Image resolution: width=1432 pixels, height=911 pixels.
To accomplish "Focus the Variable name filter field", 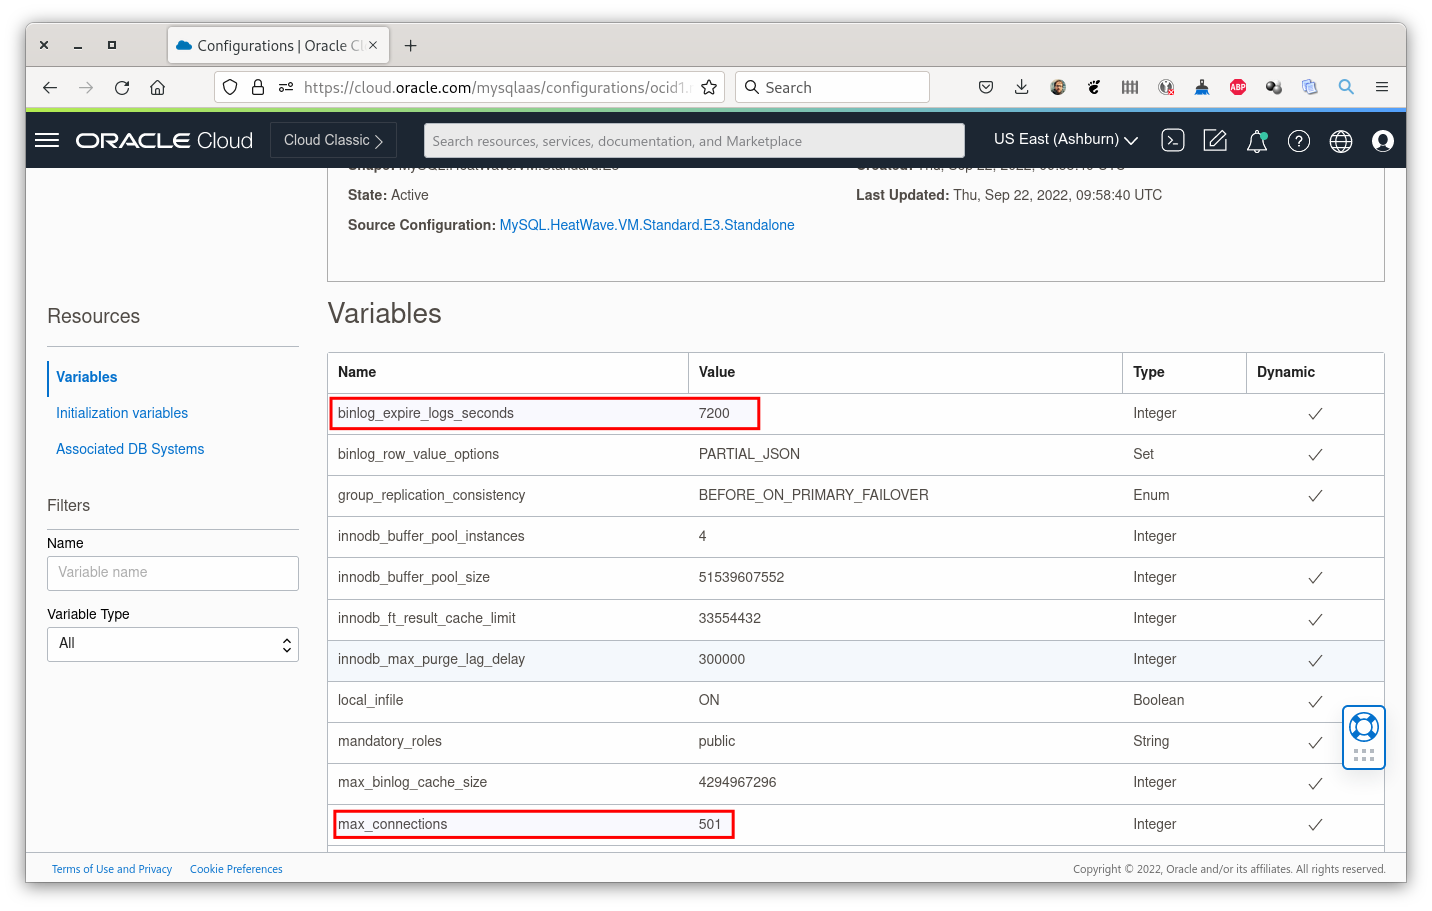I will tap(173, 573).
